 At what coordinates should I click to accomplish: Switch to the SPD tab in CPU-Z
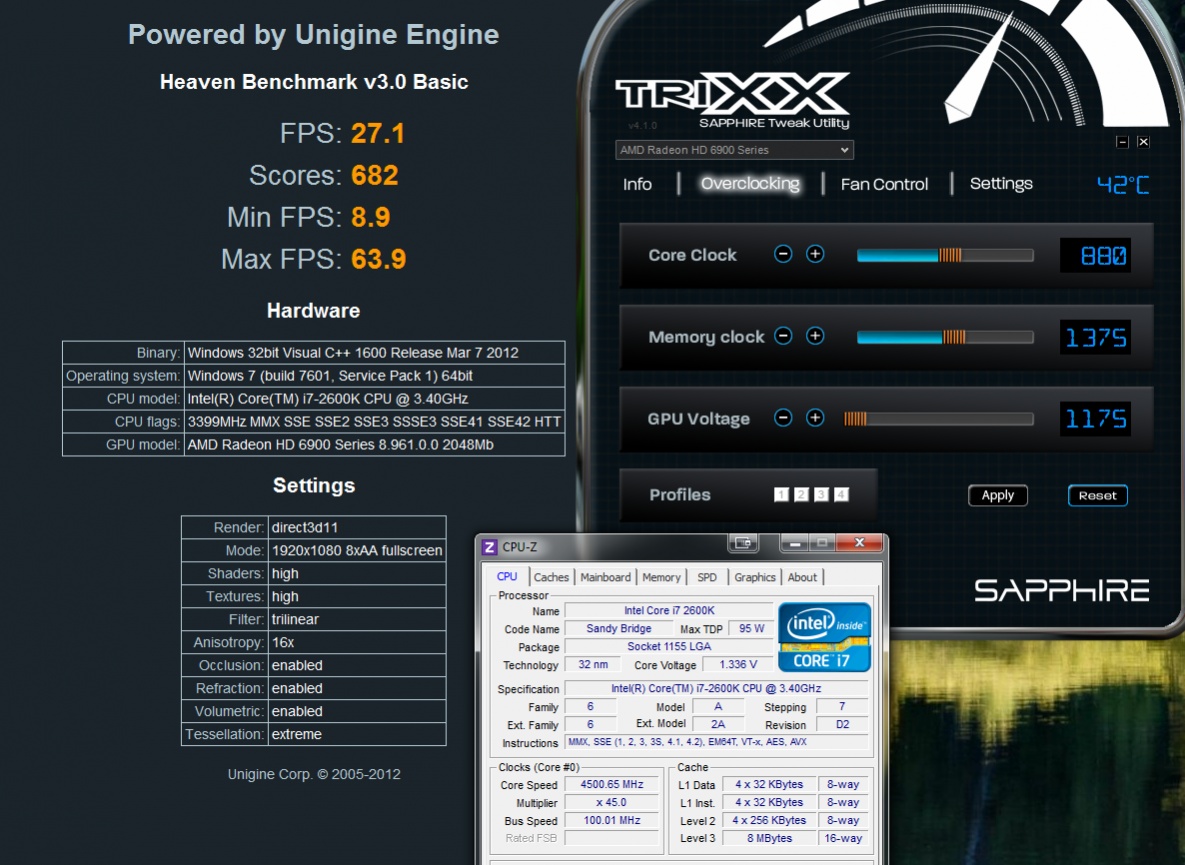click(x=707, y=577)
